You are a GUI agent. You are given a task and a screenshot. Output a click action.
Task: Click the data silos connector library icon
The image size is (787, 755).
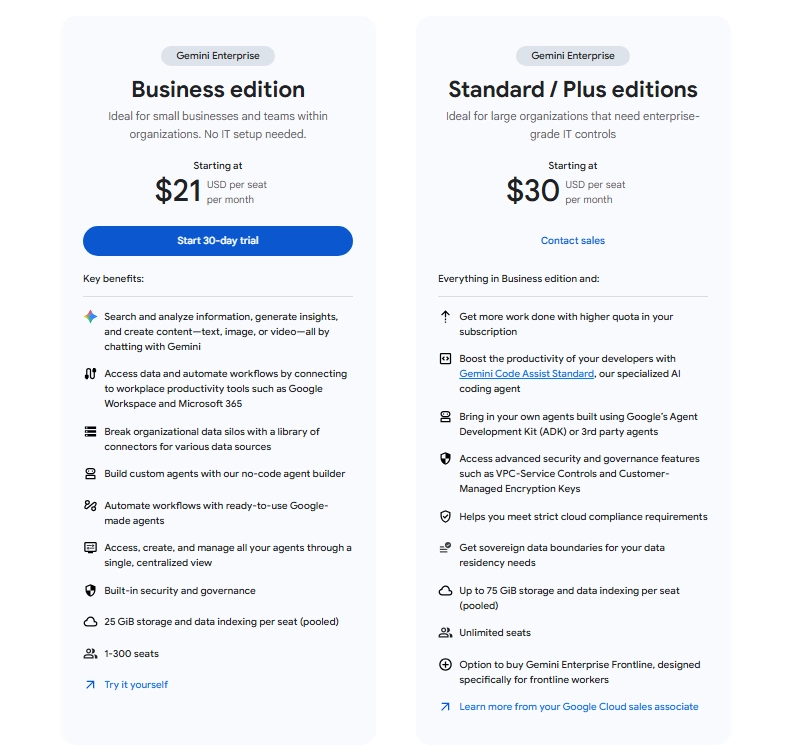(90, 432)
